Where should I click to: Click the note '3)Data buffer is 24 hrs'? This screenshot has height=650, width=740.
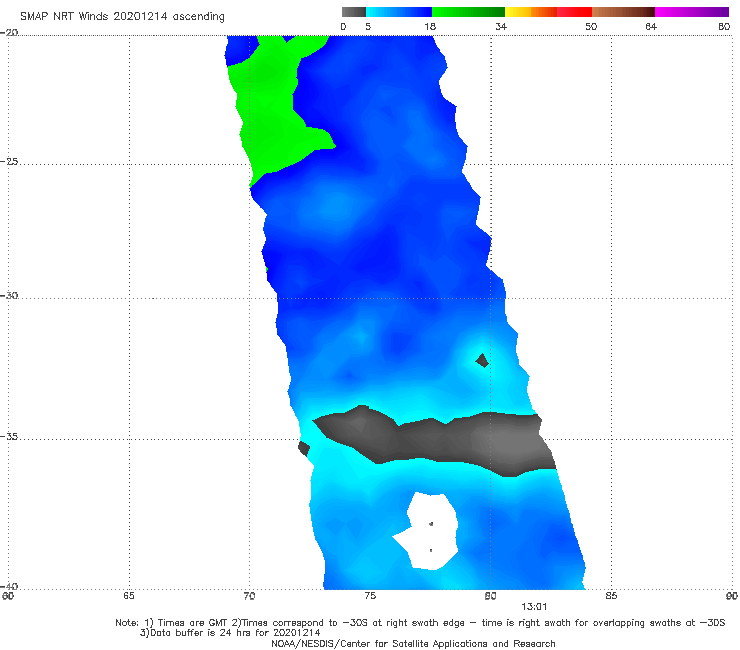point(230,633)
